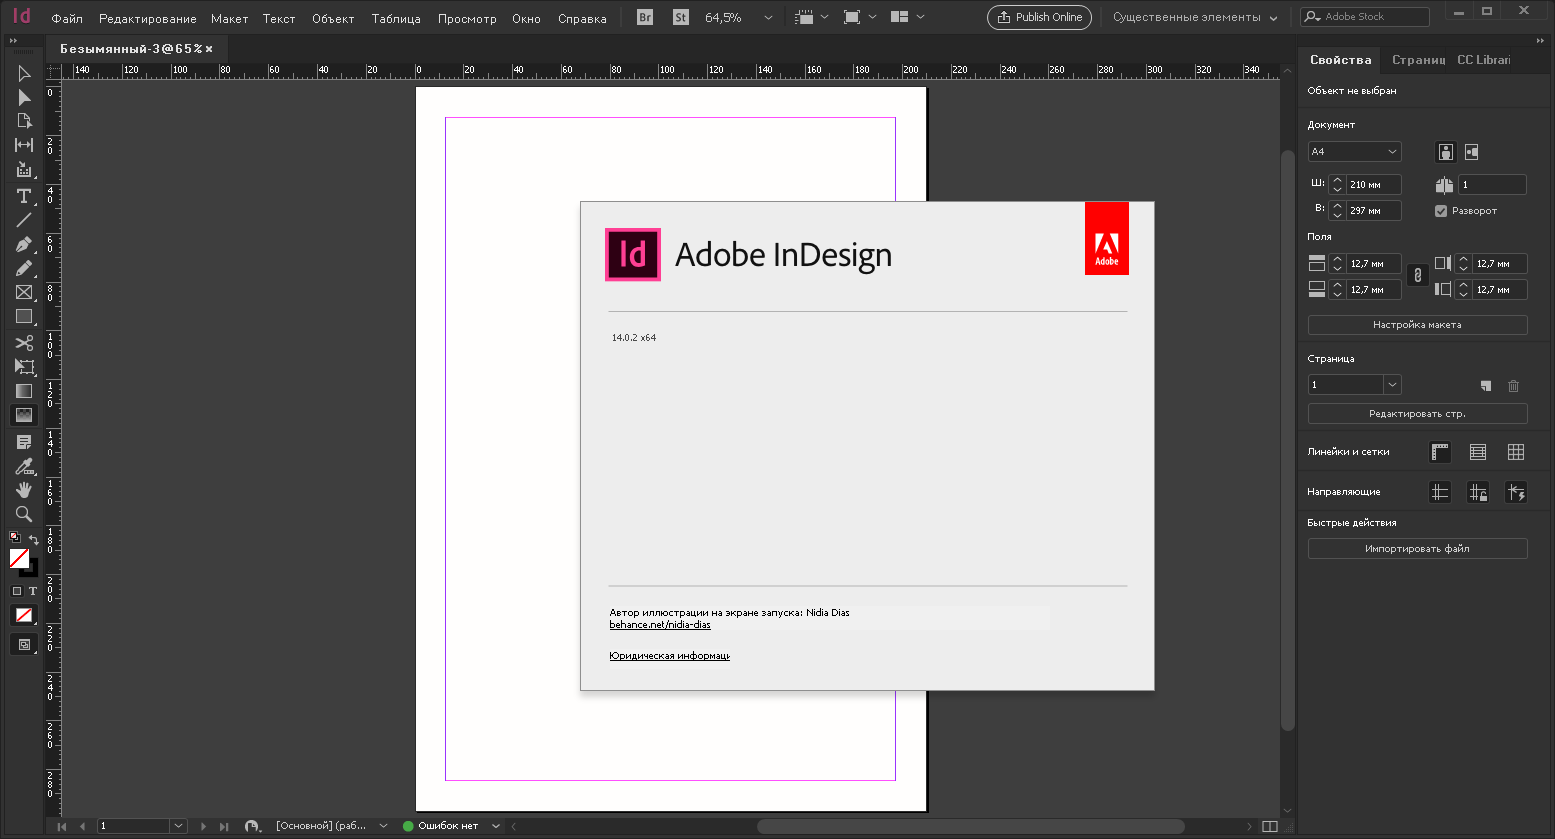1555x839 pixels.
Task: Switch to the CC Libraries tab
Action: 1483,60
